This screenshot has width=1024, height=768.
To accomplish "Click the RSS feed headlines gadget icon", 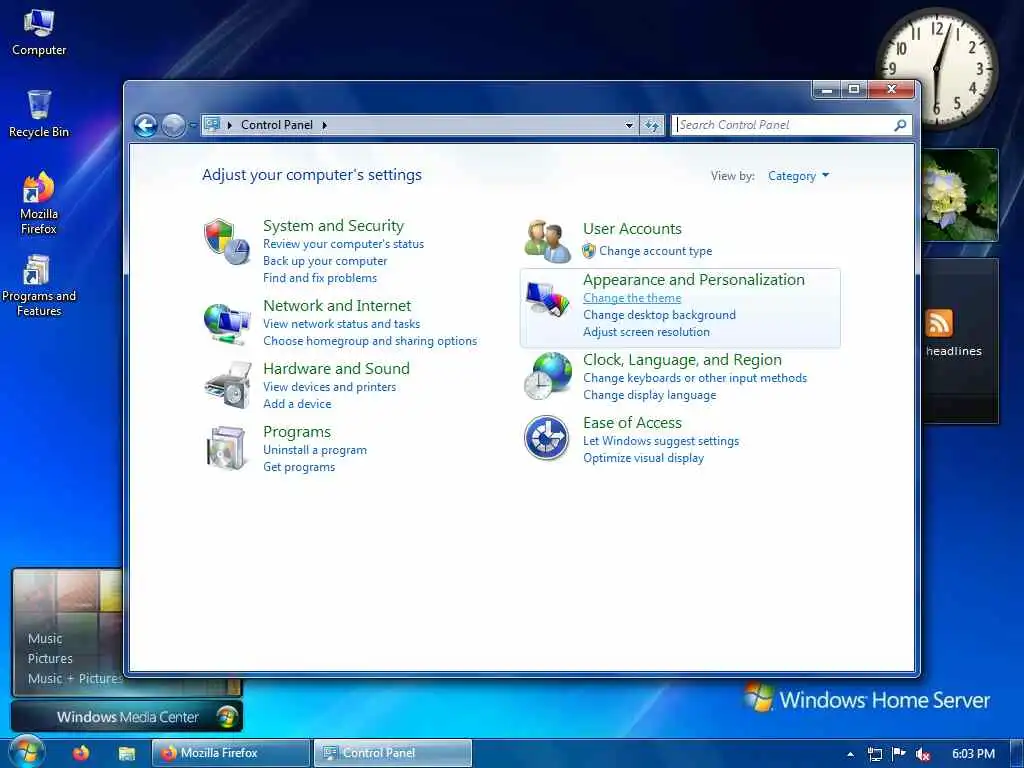I will click(938, 323).
